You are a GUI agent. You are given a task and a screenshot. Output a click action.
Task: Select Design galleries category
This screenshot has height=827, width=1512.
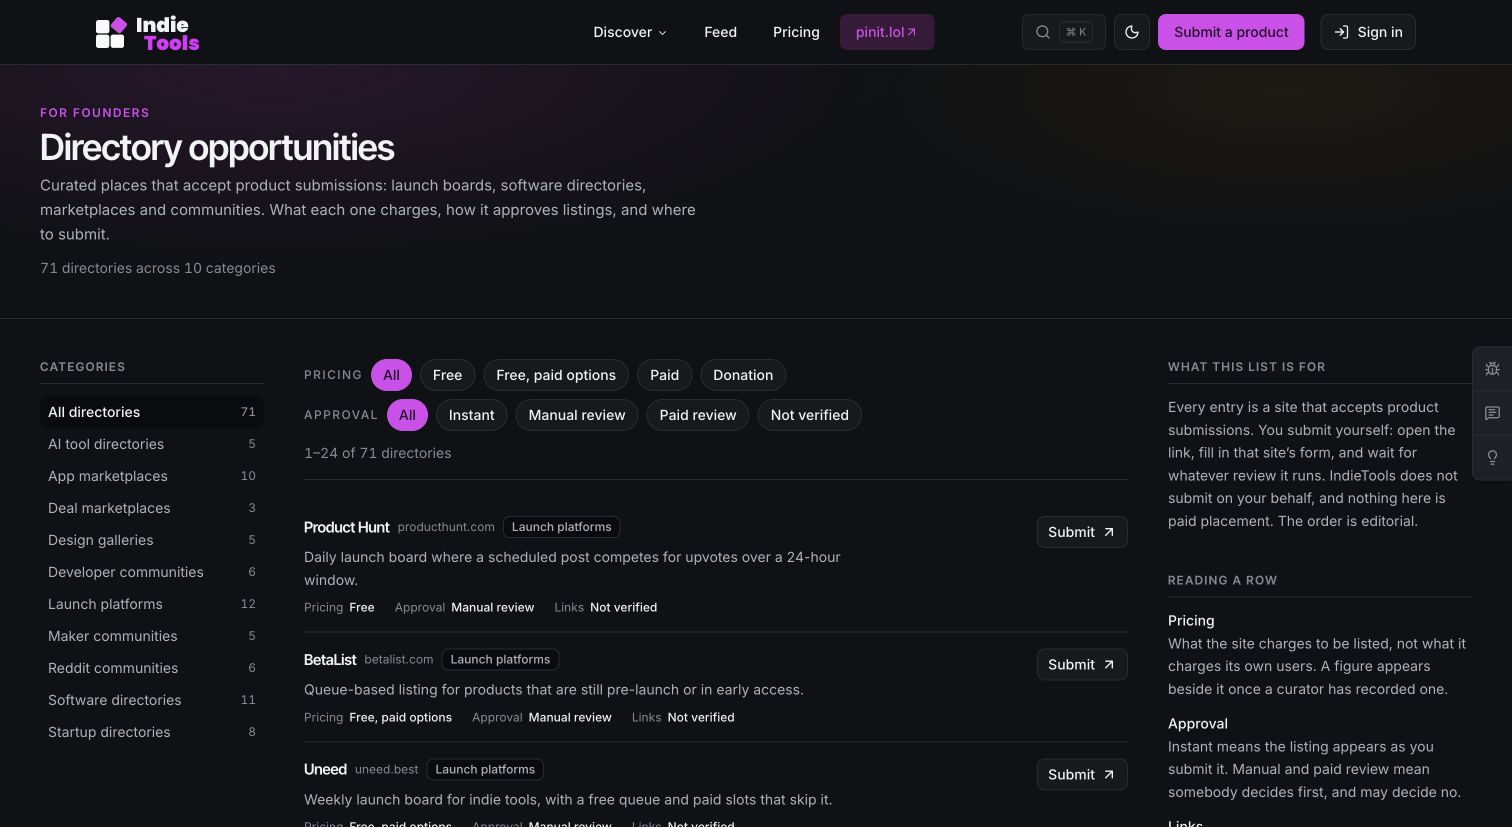pyautogui.click(x=152, y=540)
